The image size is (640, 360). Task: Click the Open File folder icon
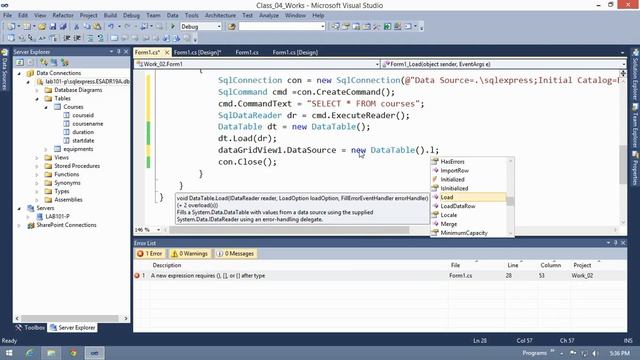(x=42, y=27)
